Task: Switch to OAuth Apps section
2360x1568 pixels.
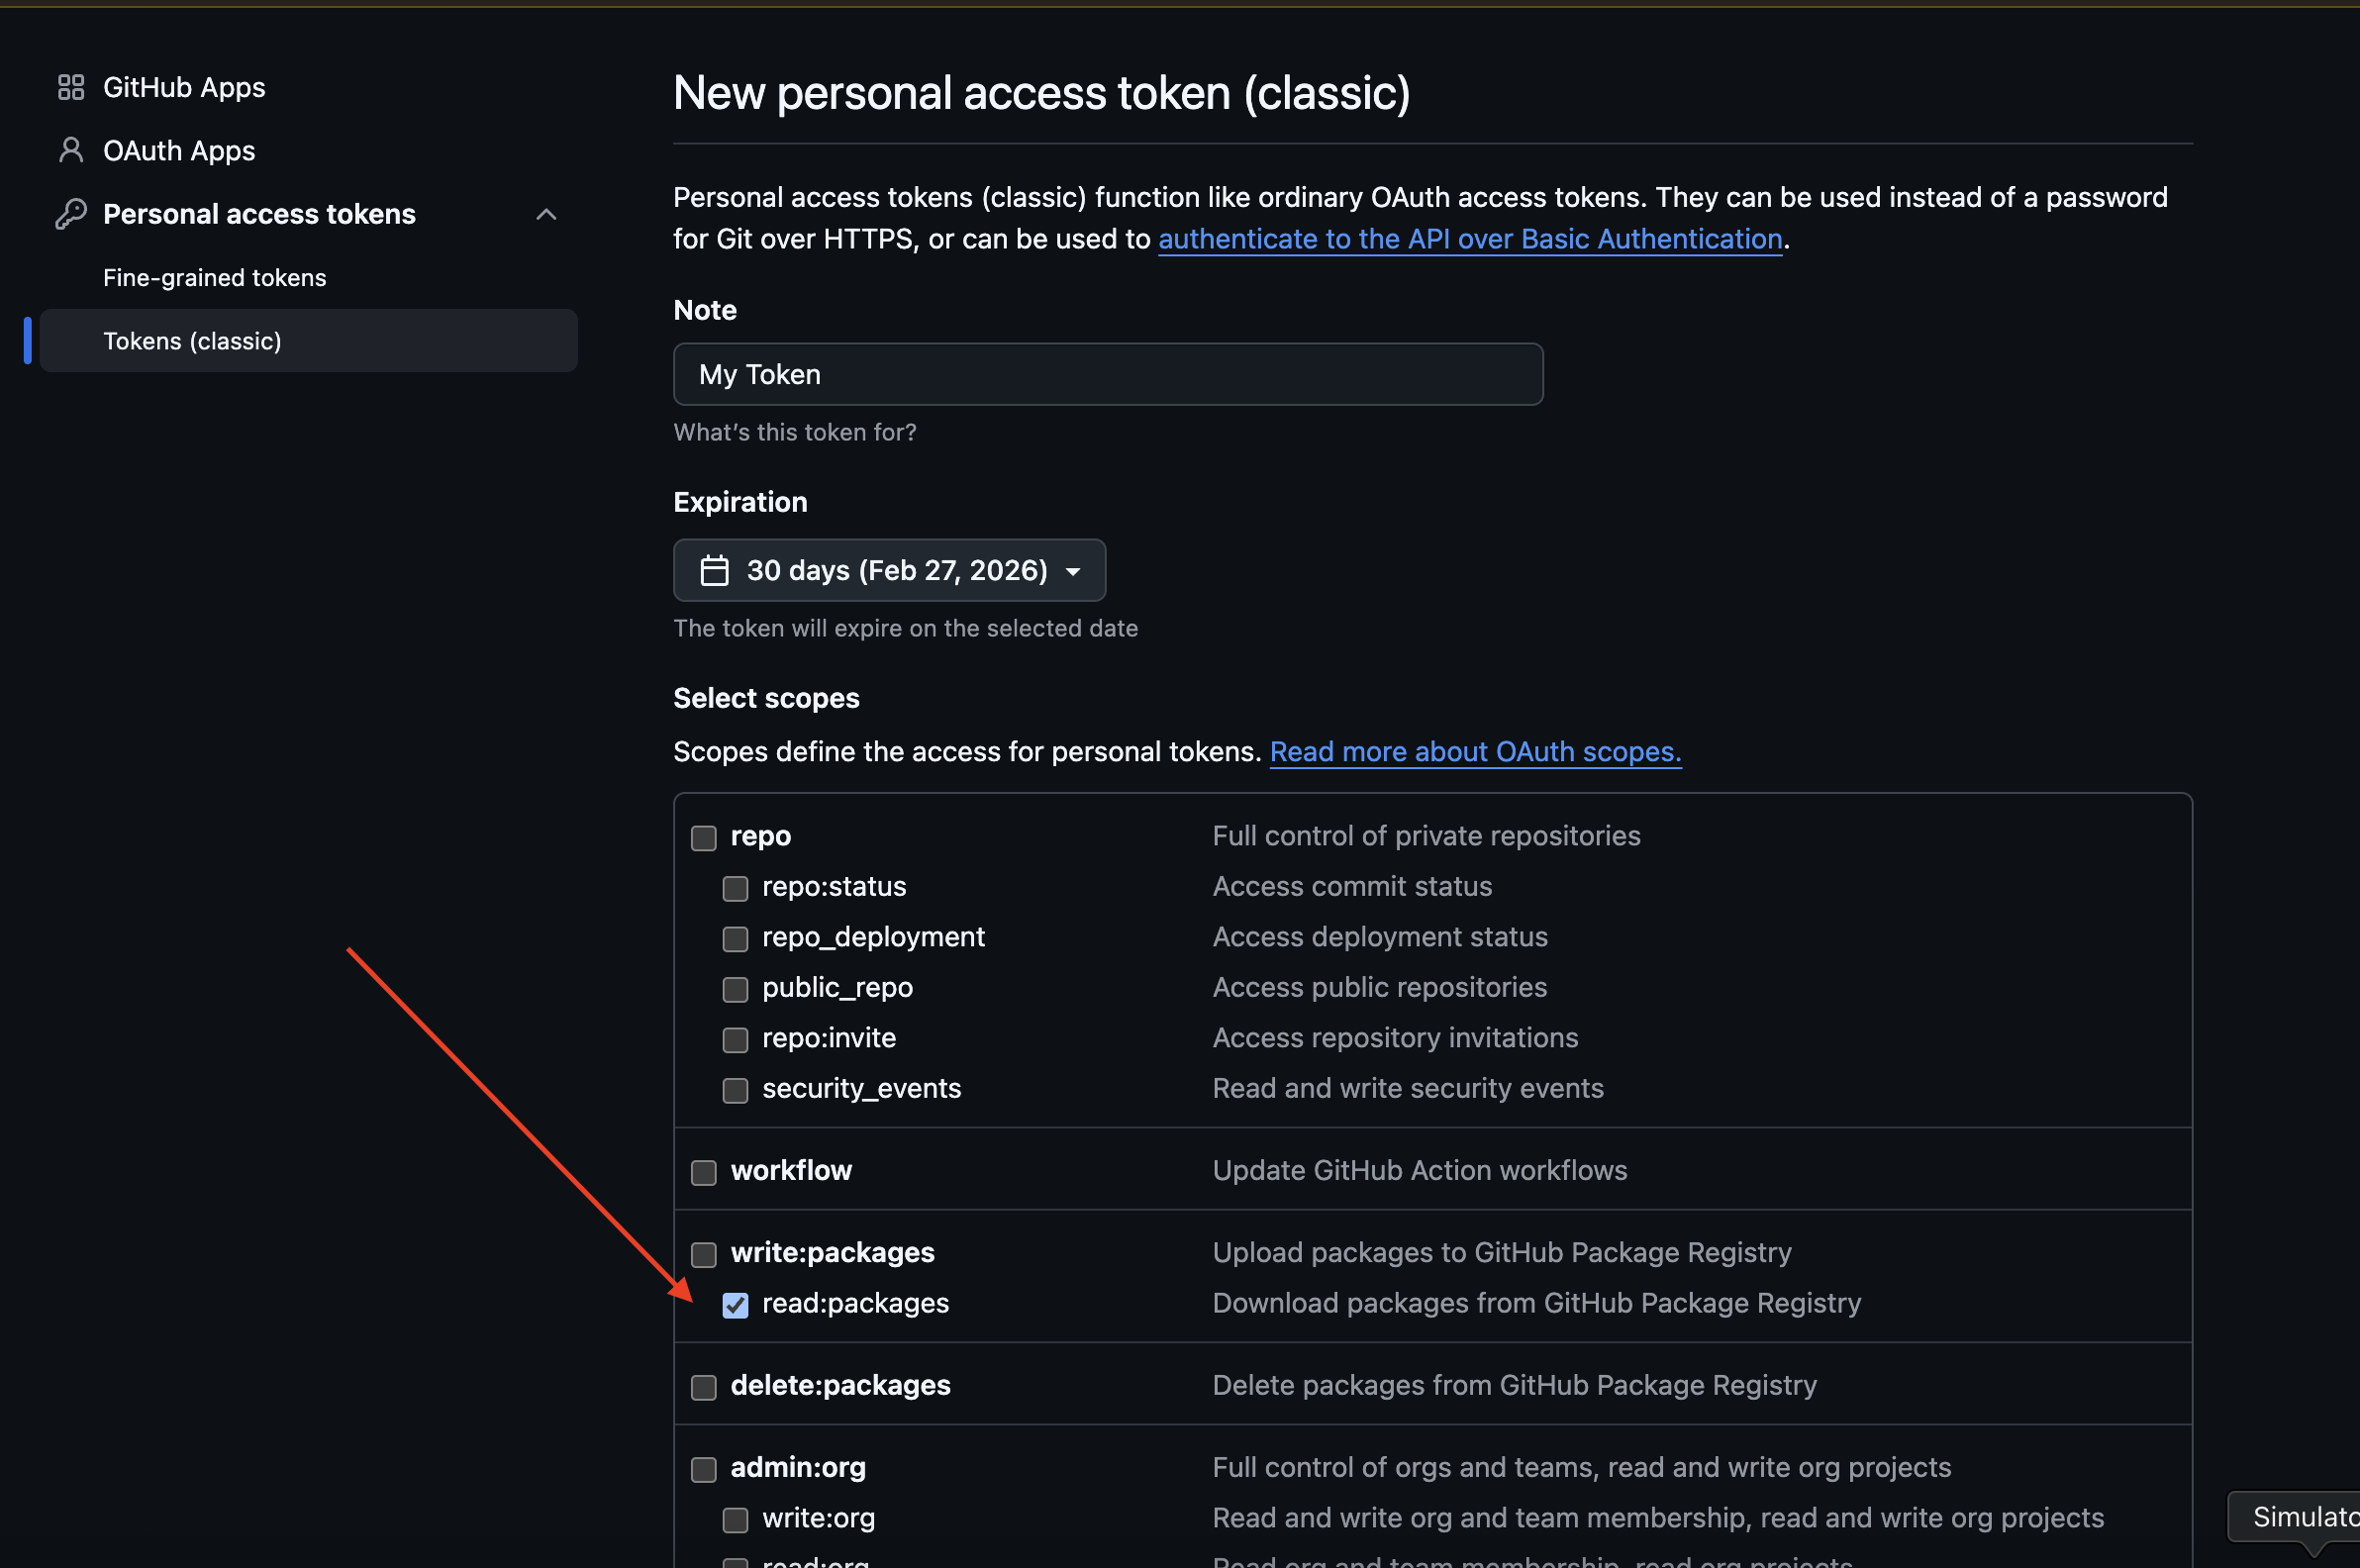Action: 178,150
